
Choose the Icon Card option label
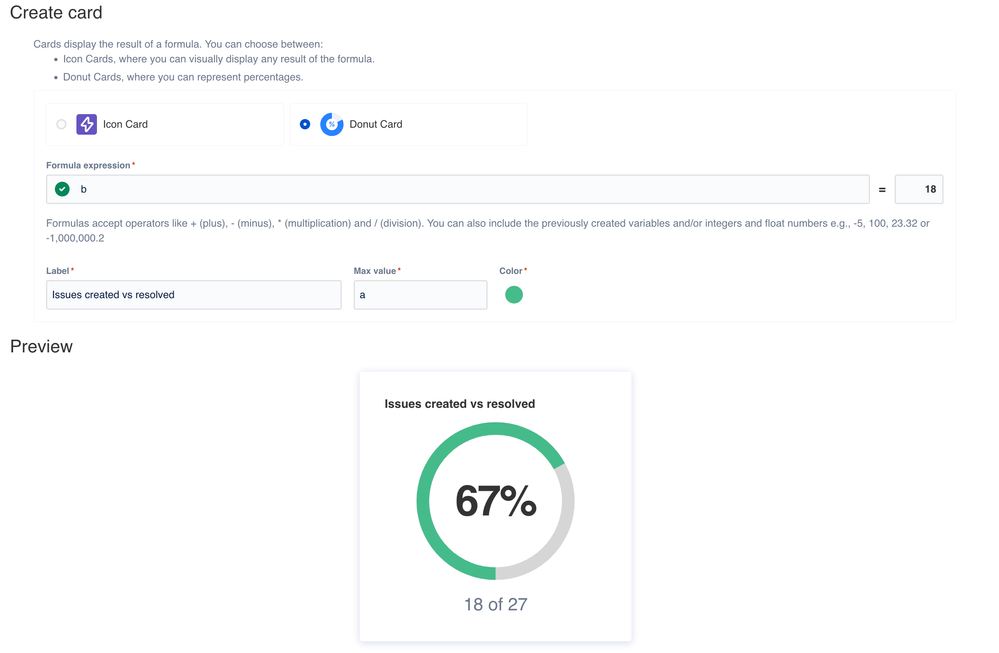(126, 124)
